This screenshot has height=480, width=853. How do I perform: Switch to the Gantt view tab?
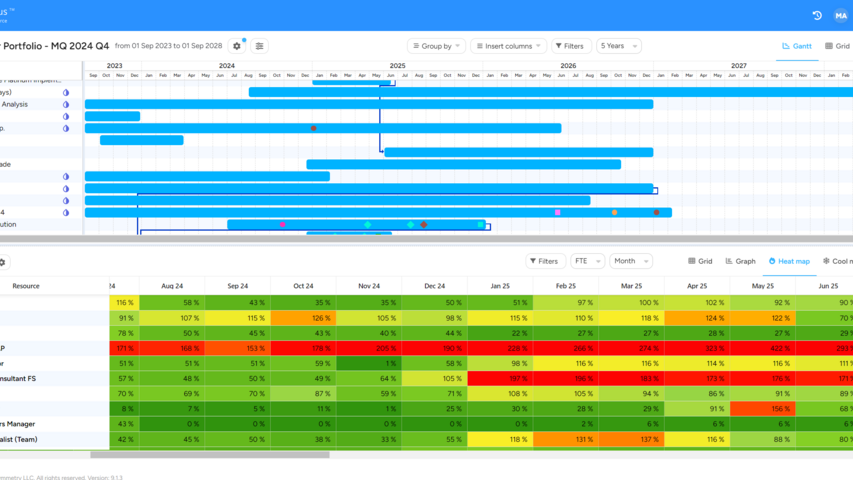pyautogui.click(x=797, y=46)
